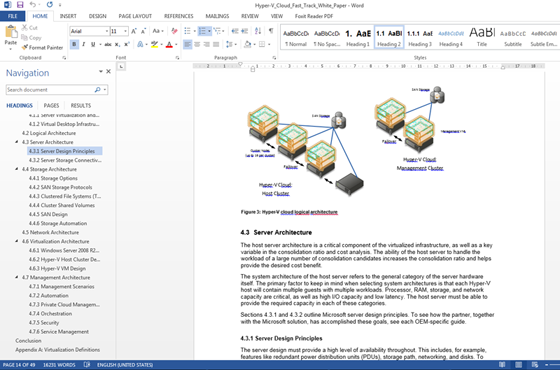
Task: Decrease the paragraph indent
Action: (x=235, y=31)
